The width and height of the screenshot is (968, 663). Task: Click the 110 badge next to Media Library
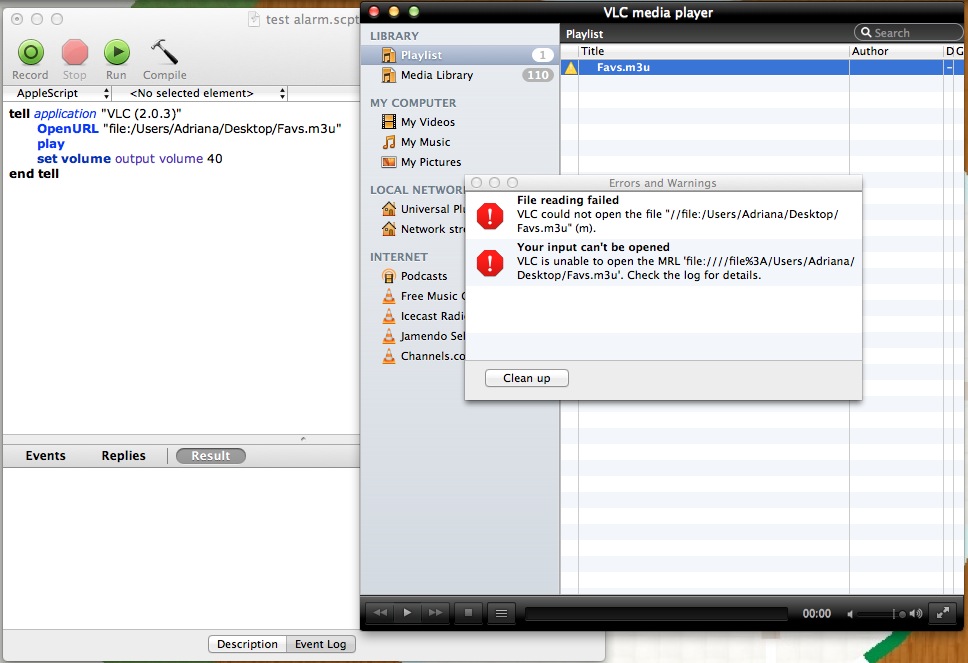tap(538, 75)
